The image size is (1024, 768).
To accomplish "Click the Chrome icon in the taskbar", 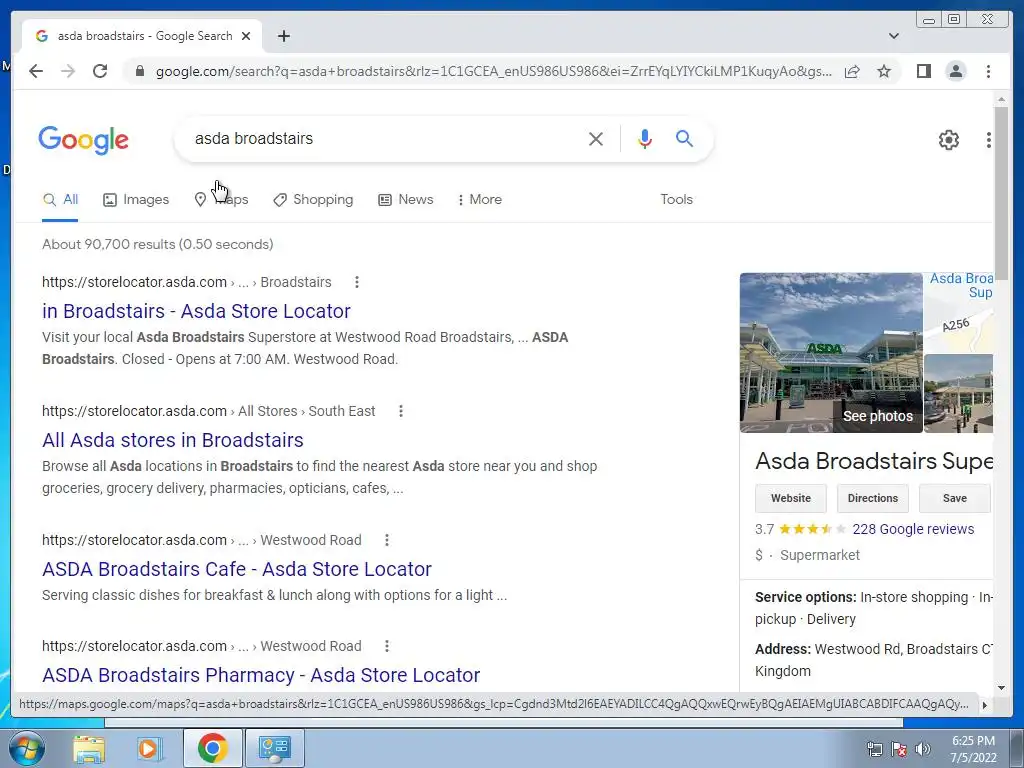I will click(x=212, y=748).
